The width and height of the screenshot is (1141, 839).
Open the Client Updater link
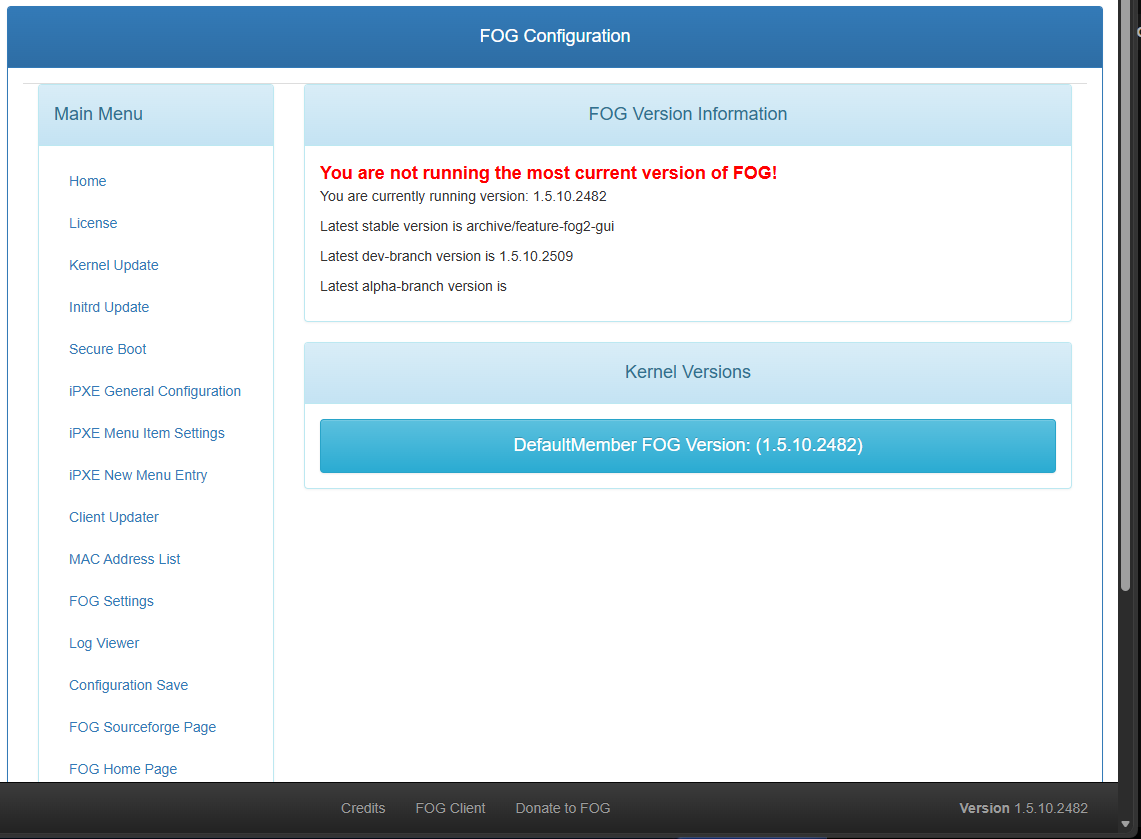[x=114, y=517]
